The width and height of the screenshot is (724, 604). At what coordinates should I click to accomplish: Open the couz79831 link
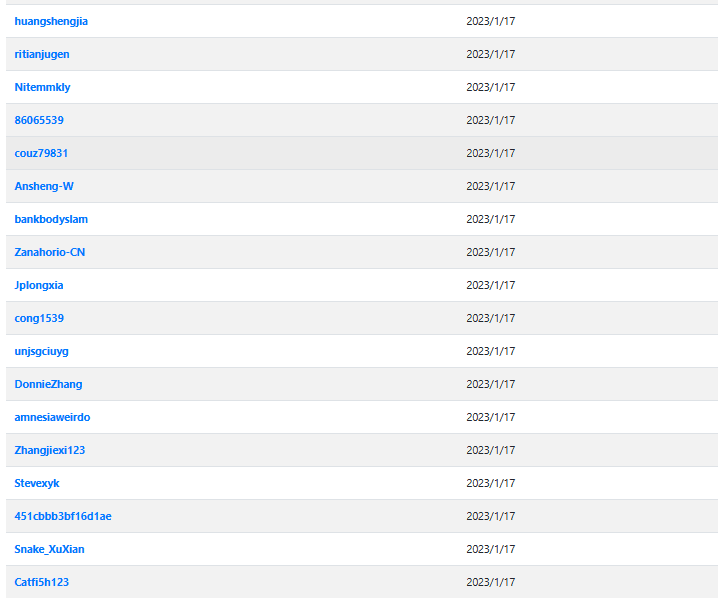point(41,153)
